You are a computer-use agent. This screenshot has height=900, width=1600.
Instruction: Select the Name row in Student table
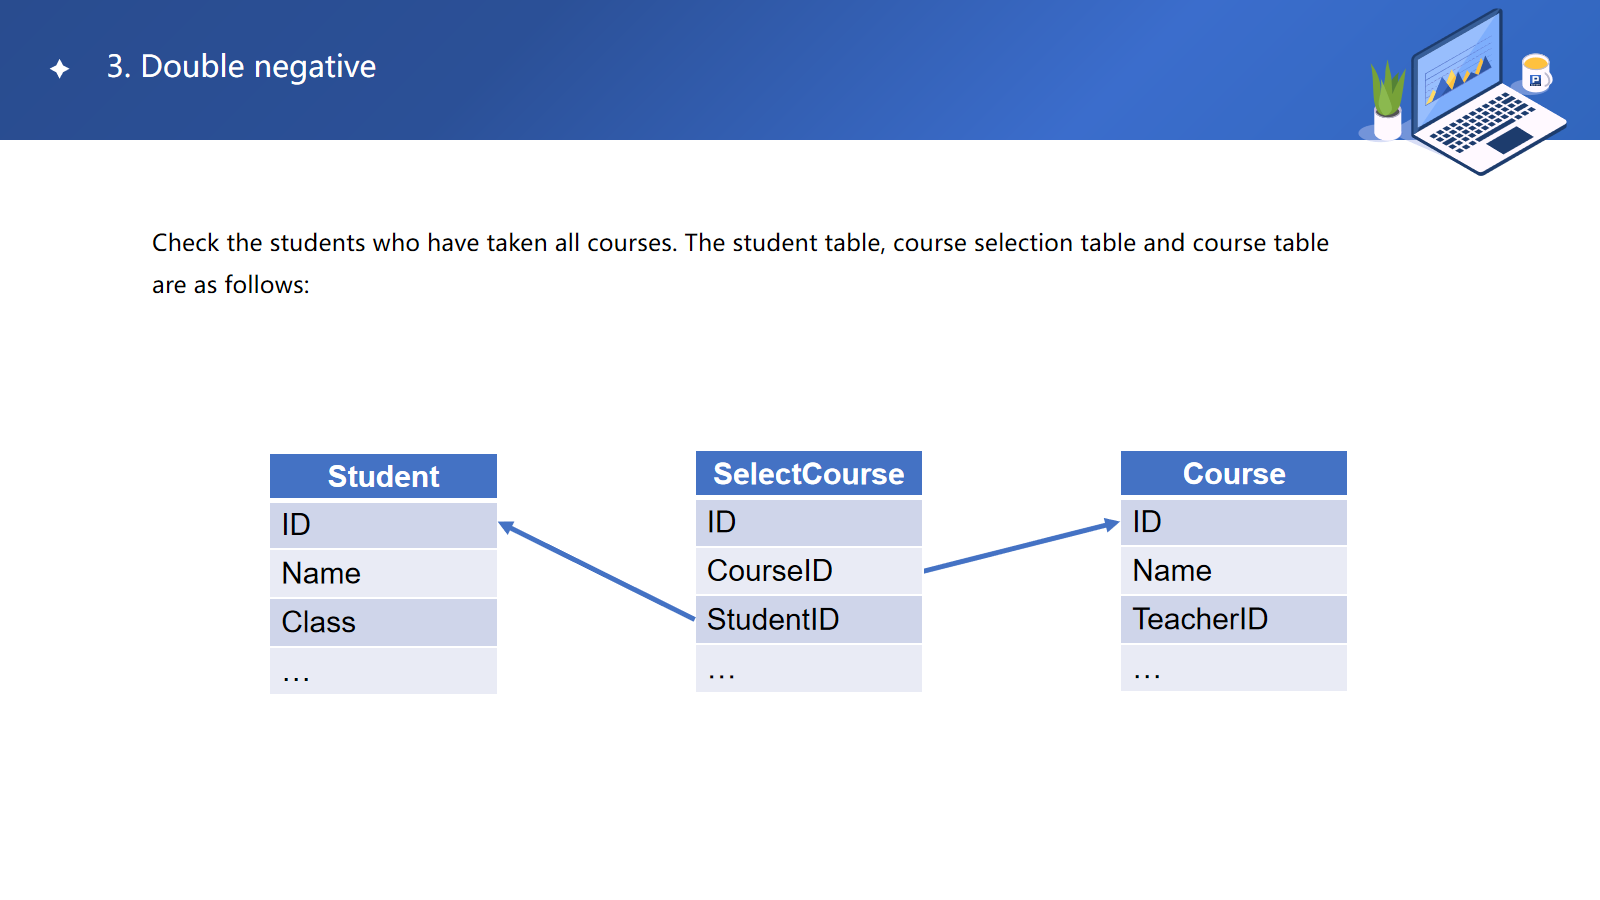[x=383, y=574]
